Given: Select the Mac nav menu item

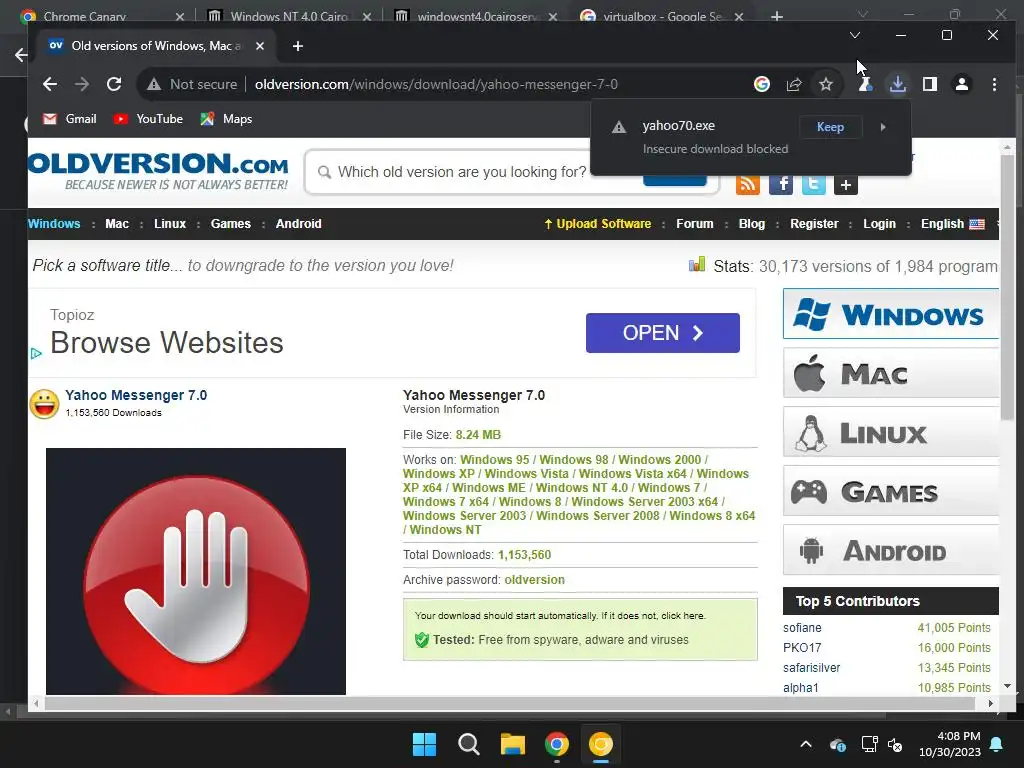Looking at the screenshot, I should click(x=117, y=223).
